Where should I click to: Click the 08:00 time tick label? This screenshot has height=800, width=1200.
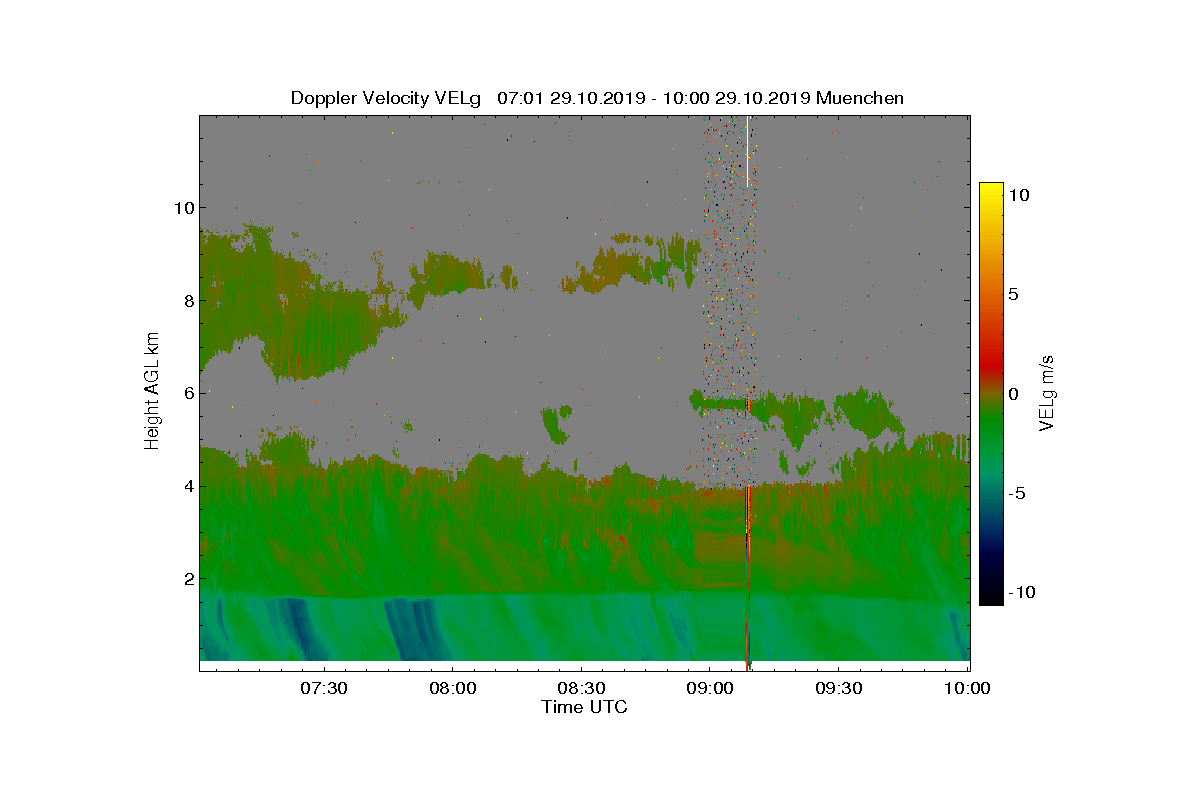[x=452, y=688]
